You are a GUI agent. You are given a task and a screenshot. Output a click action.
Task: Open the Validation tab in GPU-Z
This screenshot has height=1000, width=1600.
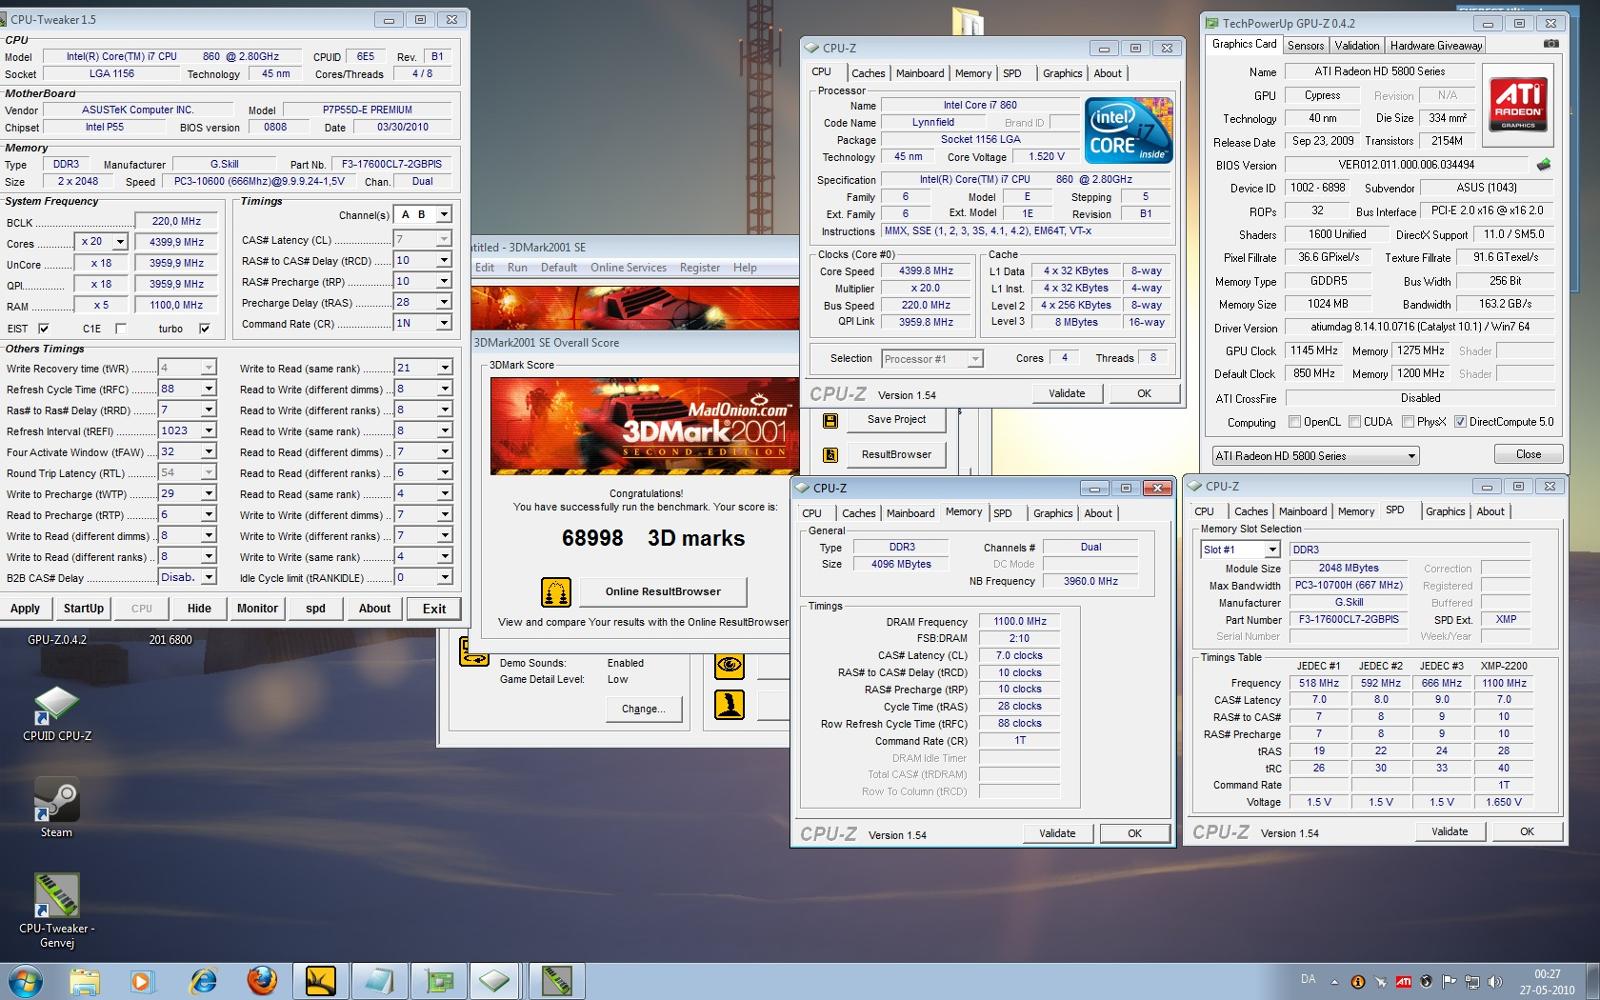(1356, 45)
